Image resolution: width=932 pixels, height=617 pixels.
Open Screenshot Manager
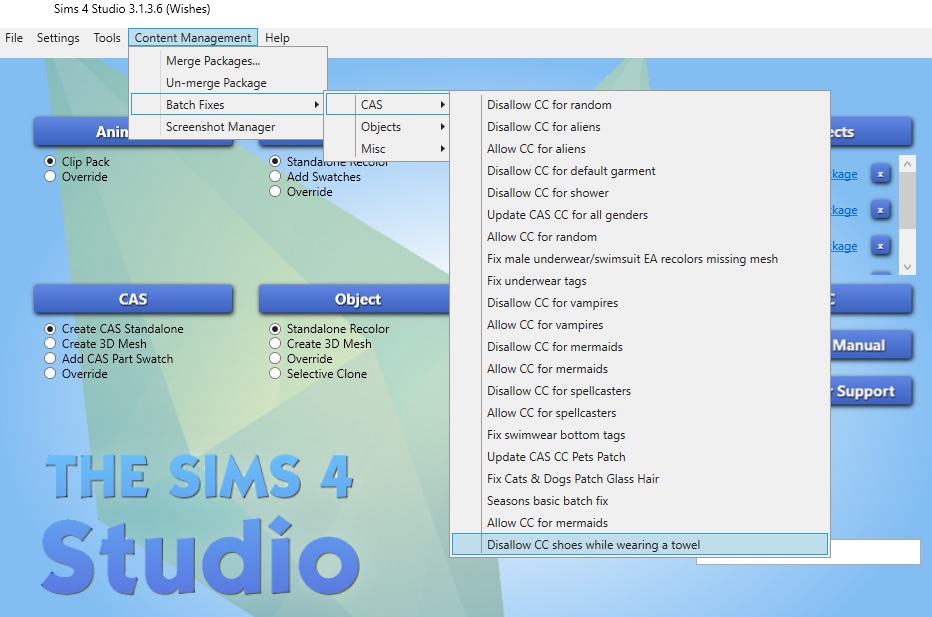pyautogui.click(x=228, y=127)
